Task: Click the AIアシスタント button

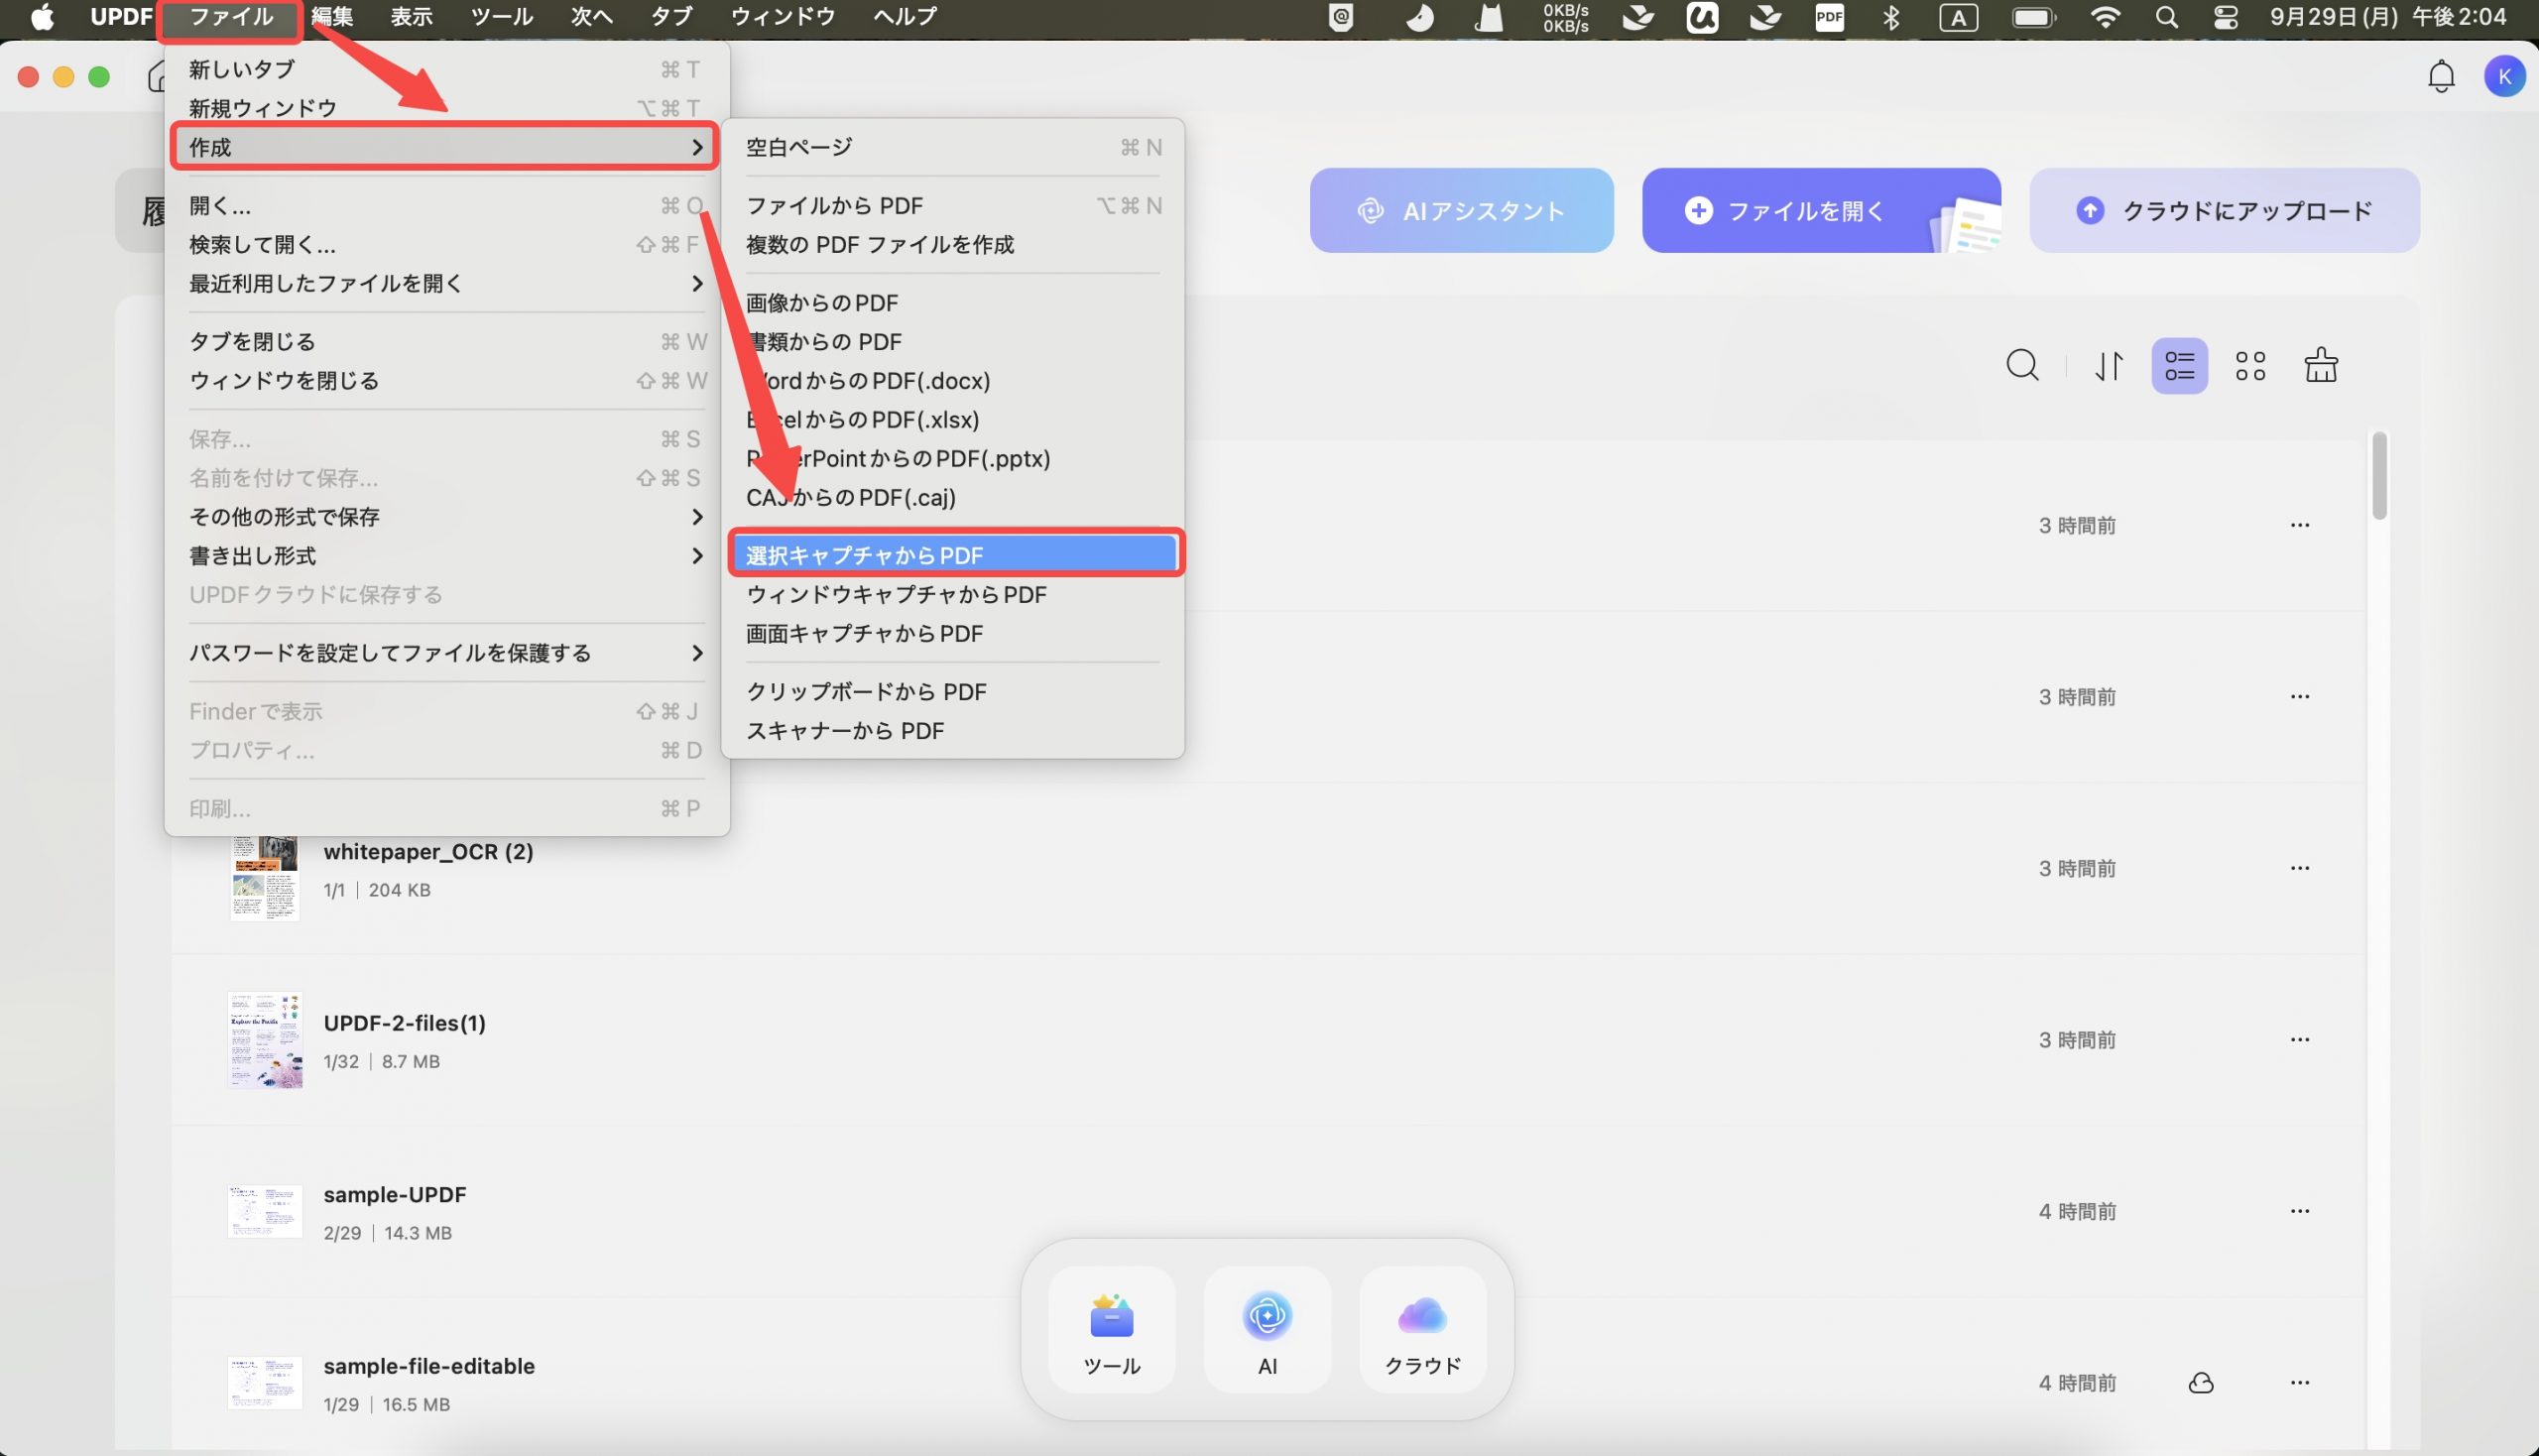Action: coord(1461,211)
